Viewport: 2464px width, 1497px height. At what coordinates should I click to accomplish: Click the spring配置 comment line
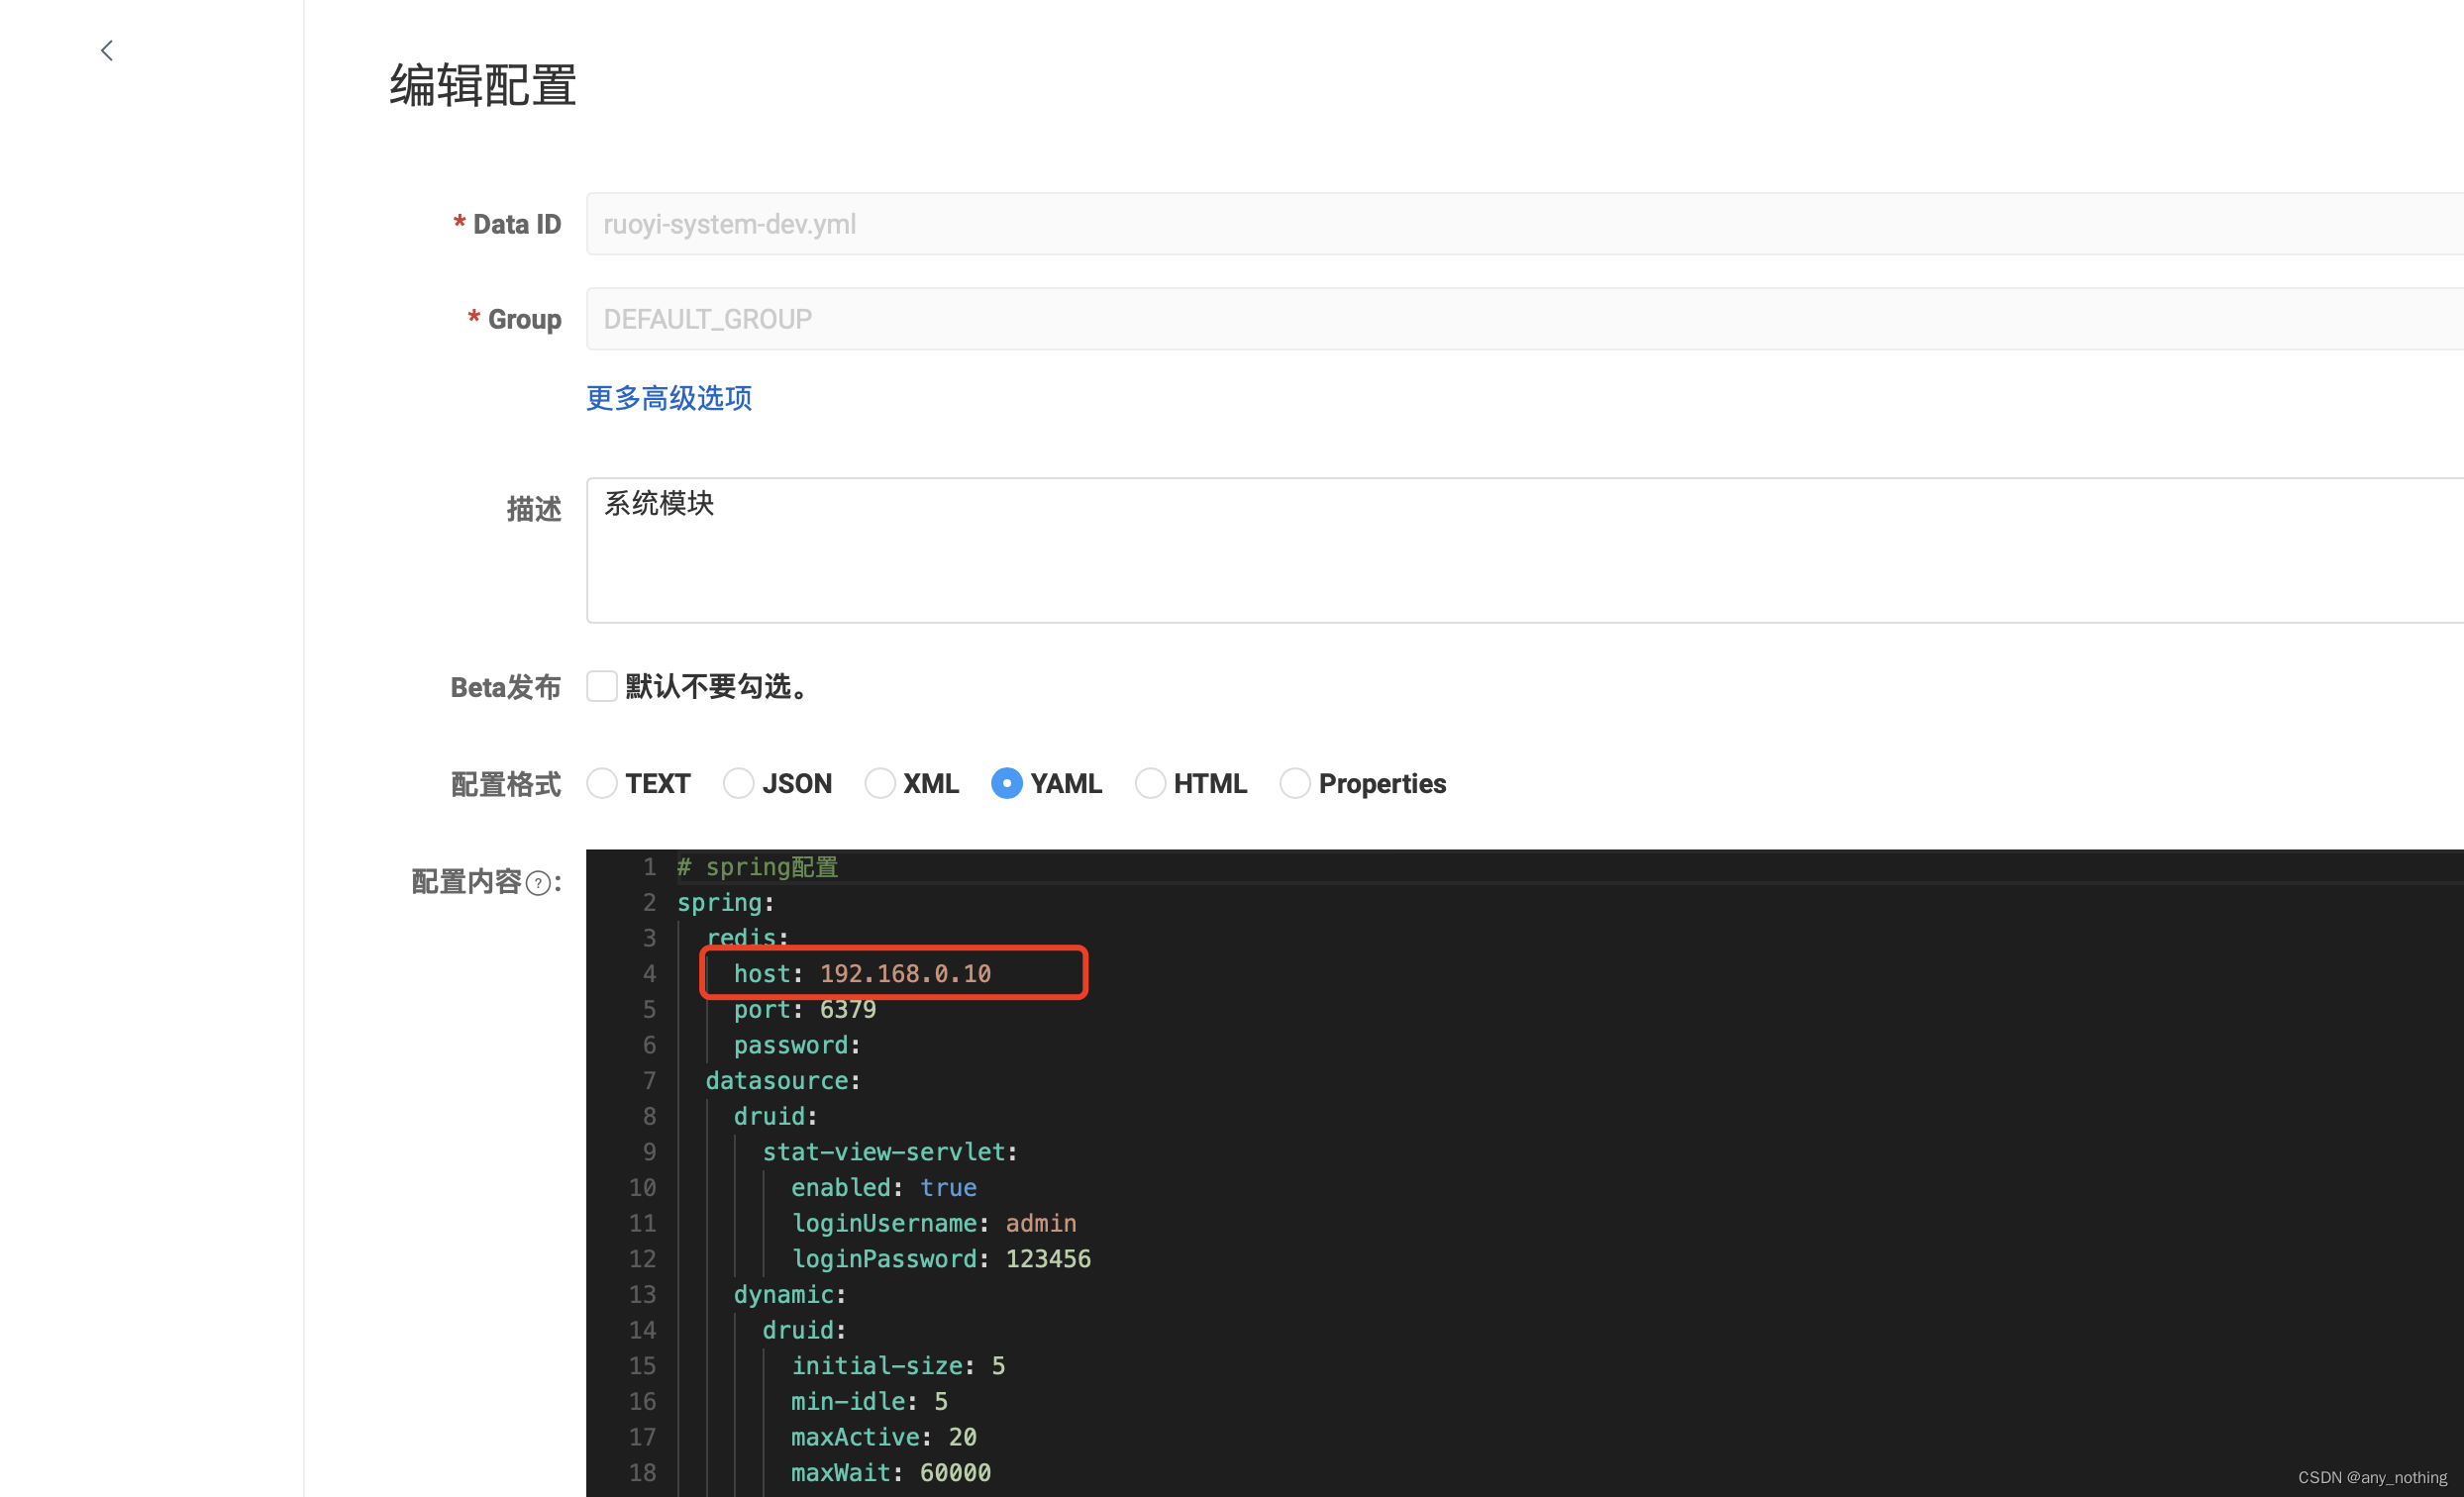(x=757, y=867)
